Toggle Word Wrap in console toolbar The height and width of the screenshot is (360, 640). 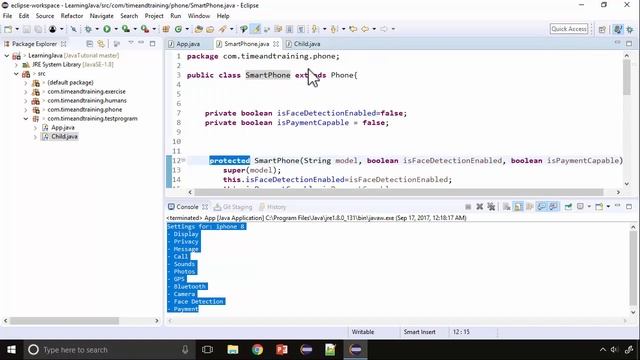pos(529,207)
